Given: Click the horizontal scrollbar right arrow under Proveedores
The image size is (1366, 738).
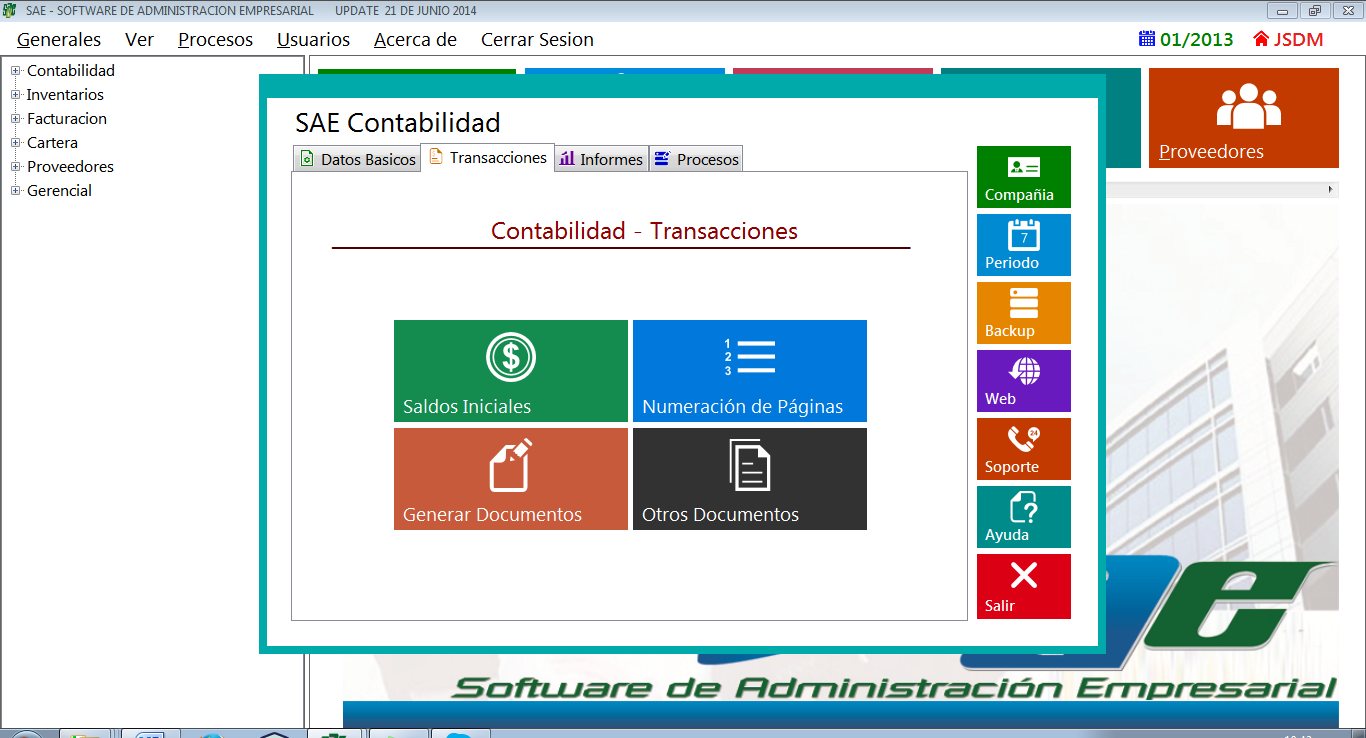Looking at the screenshot, I should click(1331, 189).
